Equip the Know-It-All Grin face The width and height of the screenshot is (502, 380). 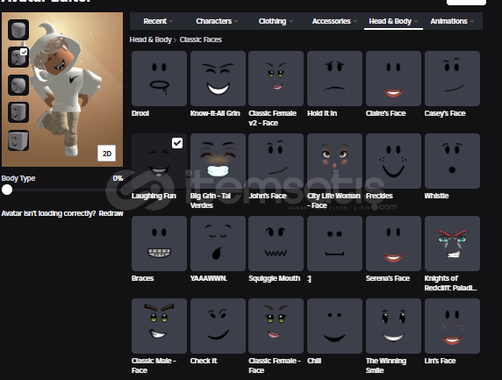[218, 79]
